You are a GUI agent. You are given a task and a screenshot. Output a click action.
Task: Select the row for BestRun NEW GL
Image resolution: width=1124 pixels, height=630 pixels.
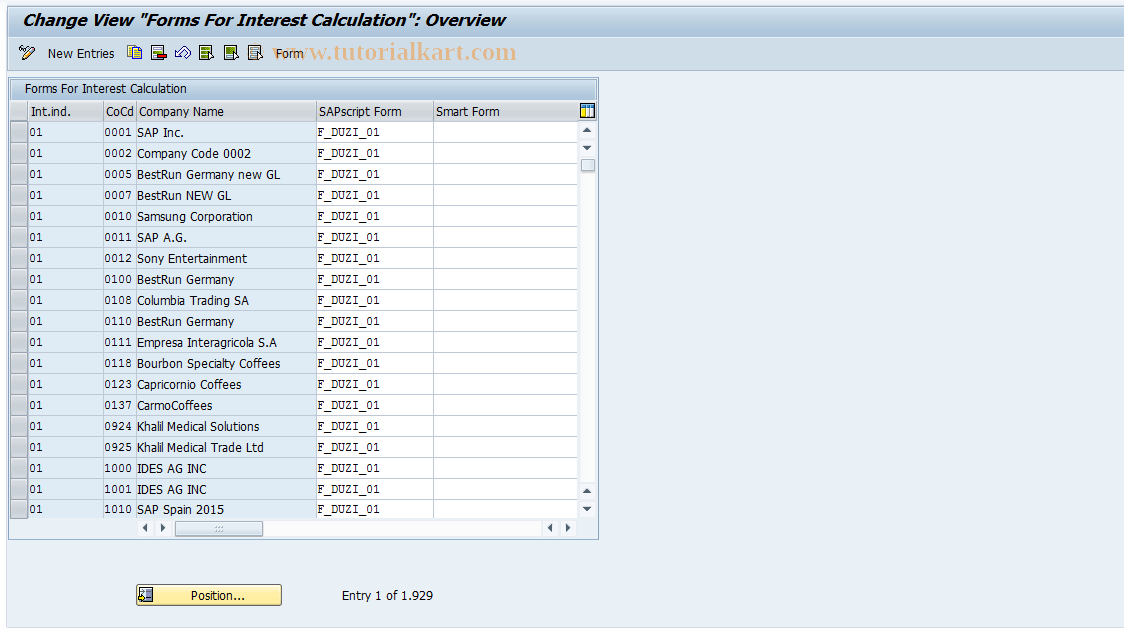point(19,196)
